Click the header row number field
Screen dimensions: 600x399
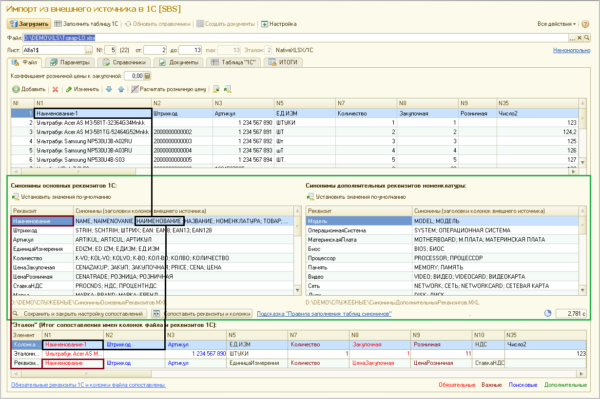tap(110, 50)
